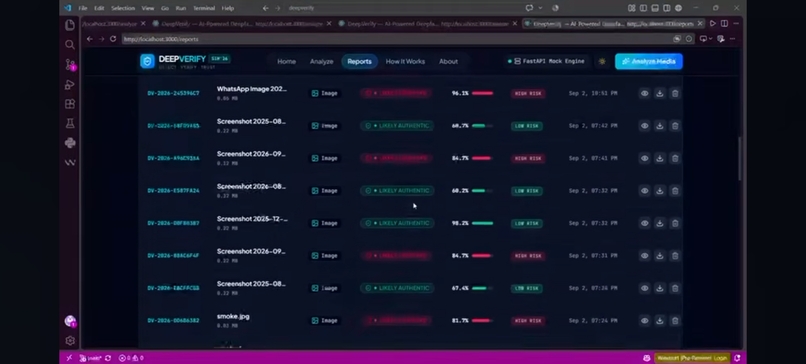806x364 pixels.
Task: Toggle the sun light-theme icon
Action: 602,61
